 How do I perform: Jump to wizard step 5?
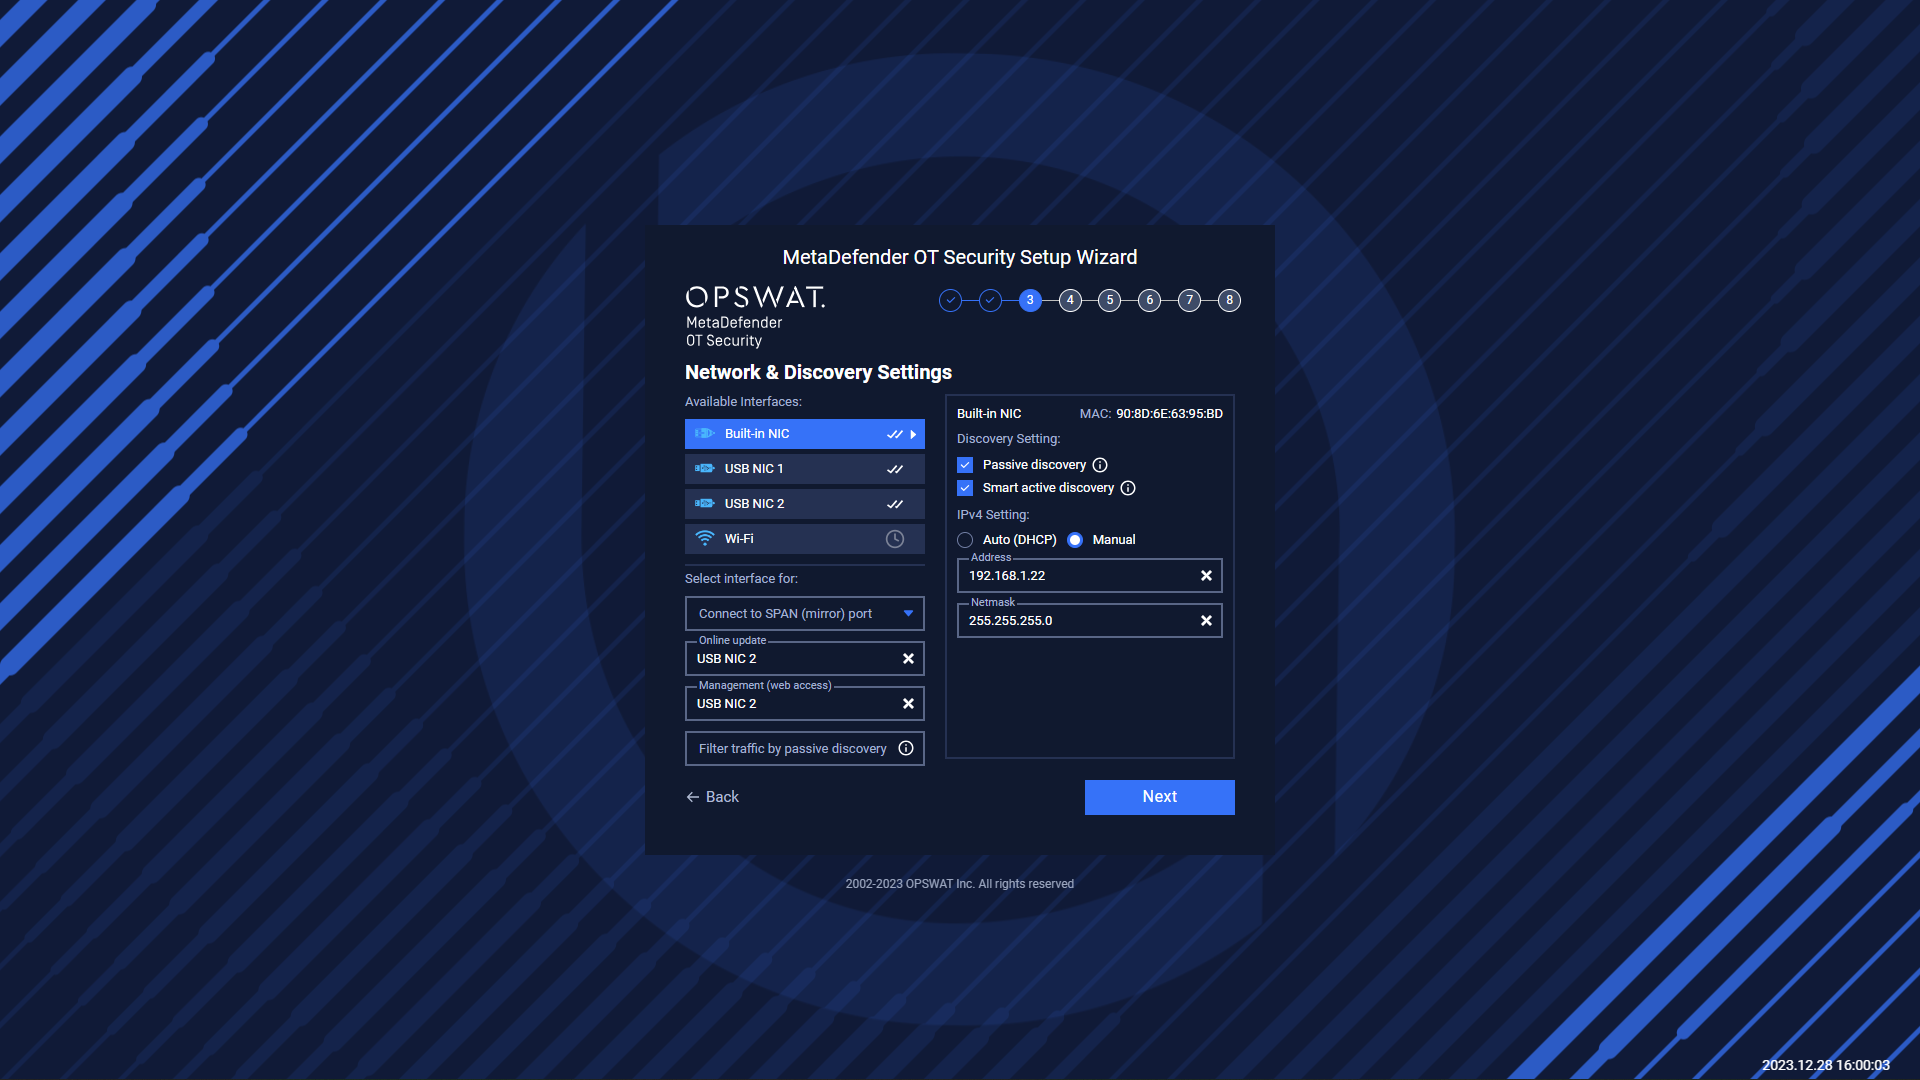point(1109,300)
